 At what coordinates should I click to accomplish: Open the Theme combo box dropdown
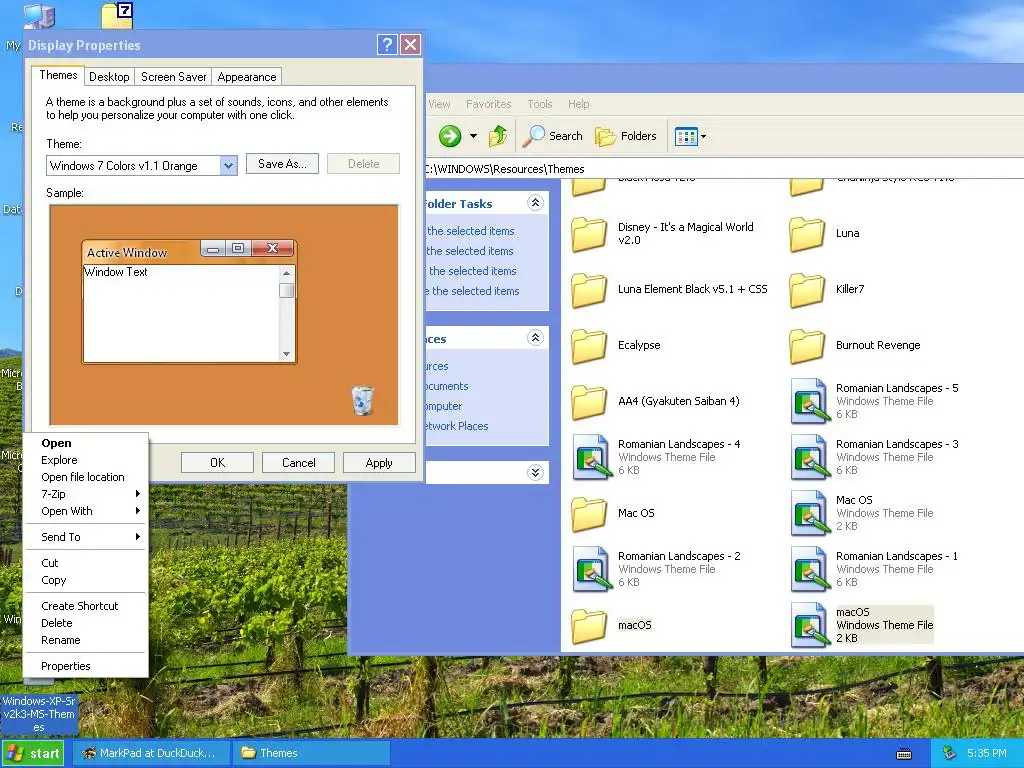click(x=228, y=166)
